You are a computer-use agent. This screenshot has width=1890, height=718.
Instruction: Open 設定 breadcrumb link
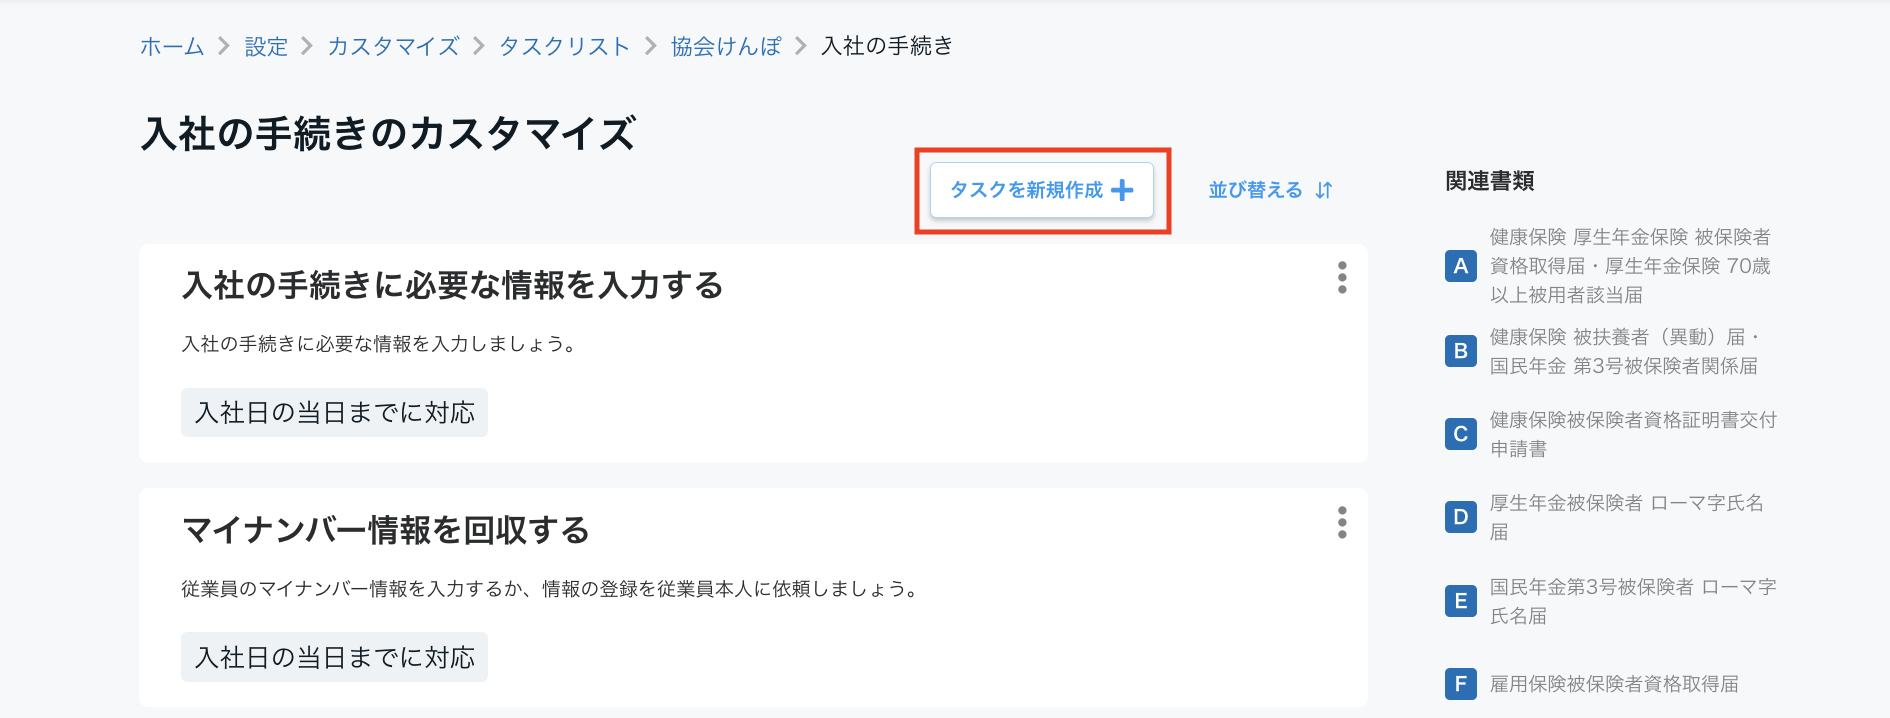point(266,46)
